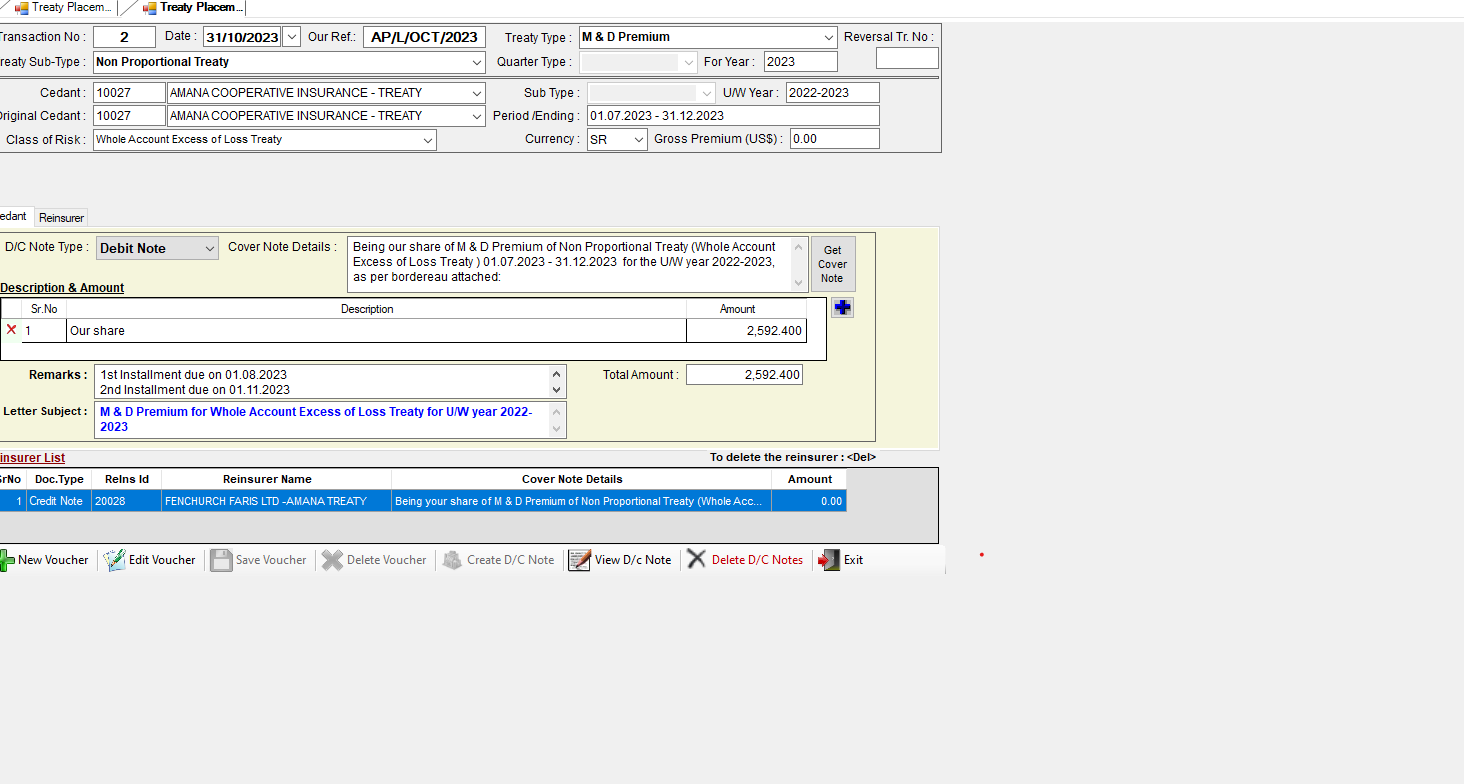
Task: Click the Get Cover Note button
Action: pyautogui.click(x=832, y=264)
